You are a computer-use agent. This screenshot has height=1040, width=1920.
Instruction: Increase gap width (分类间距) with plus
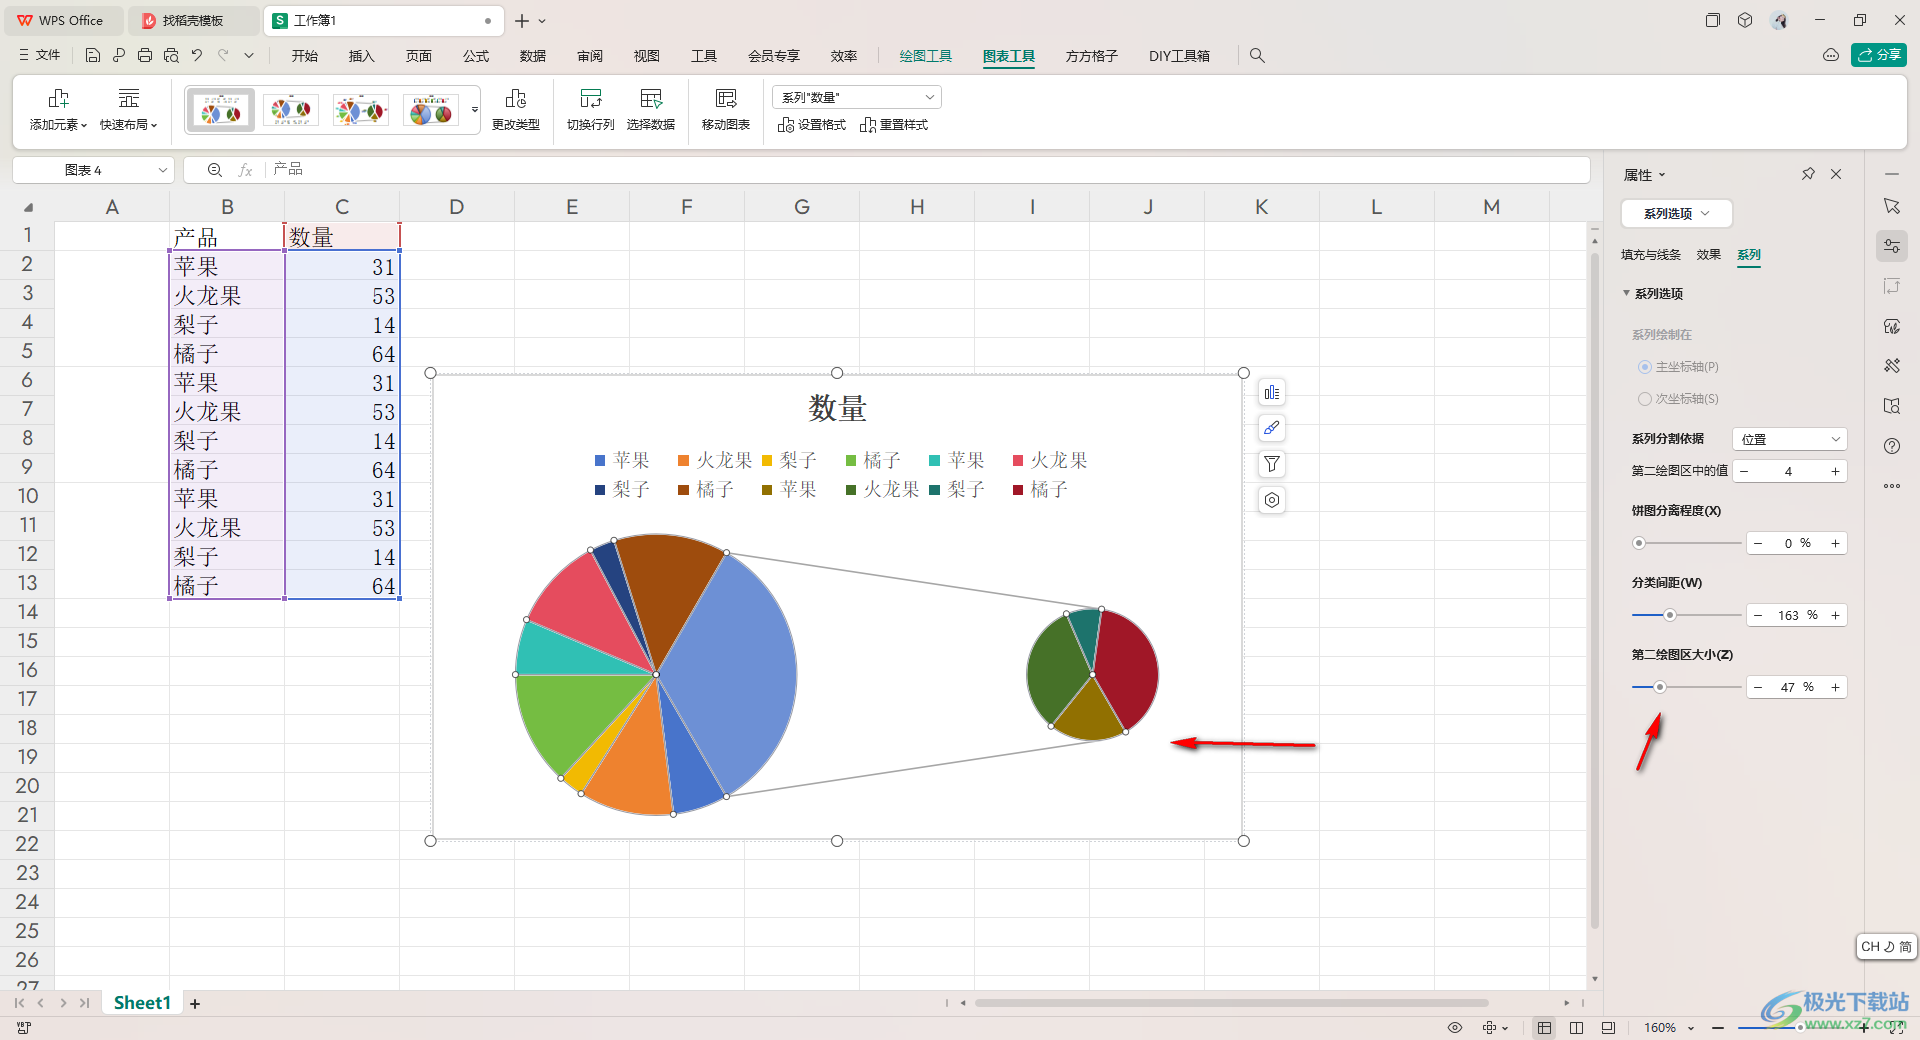pos(1835,615)
